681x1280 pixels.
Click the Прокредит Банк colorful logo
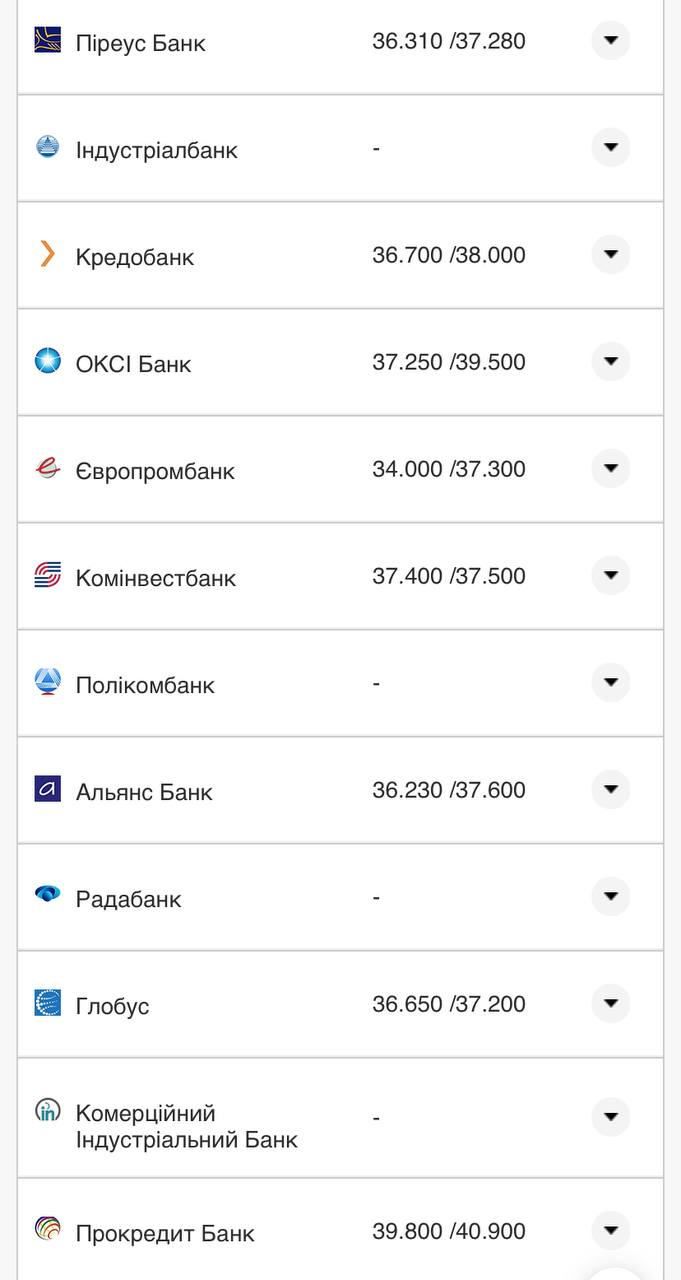pyautogui.click(x=48, y=1230)
